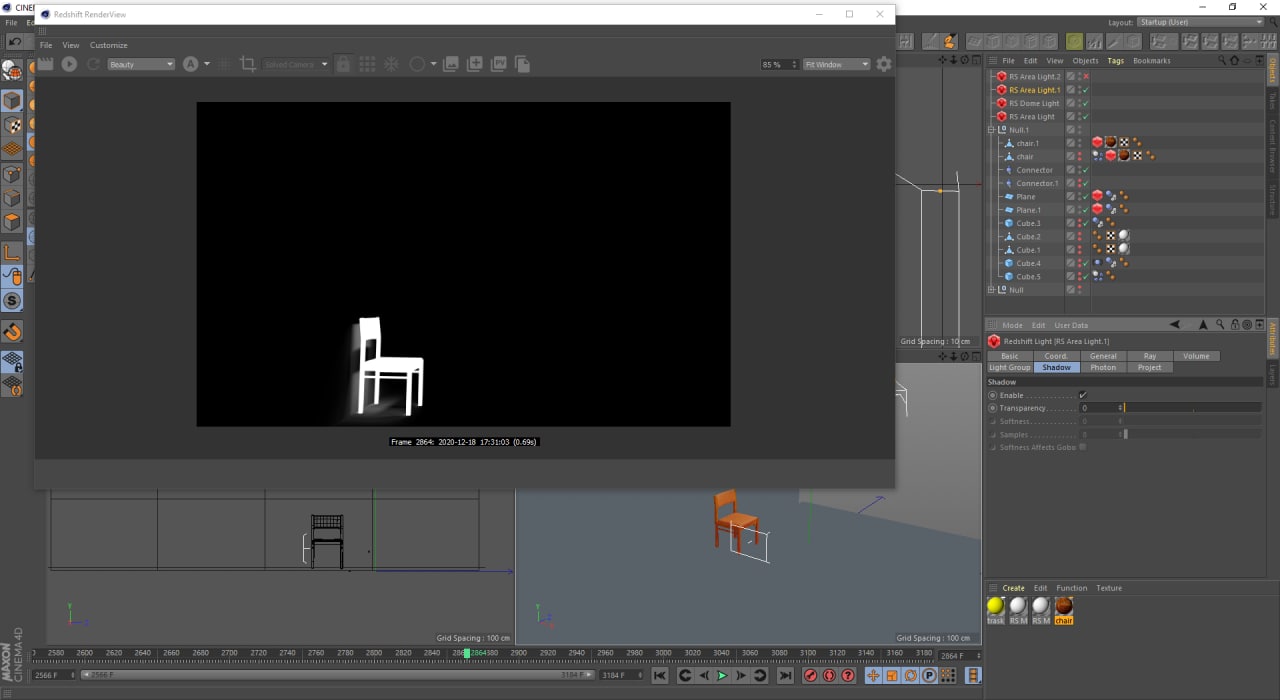Open the User Data menu in Attributes

pos(1071,325)
